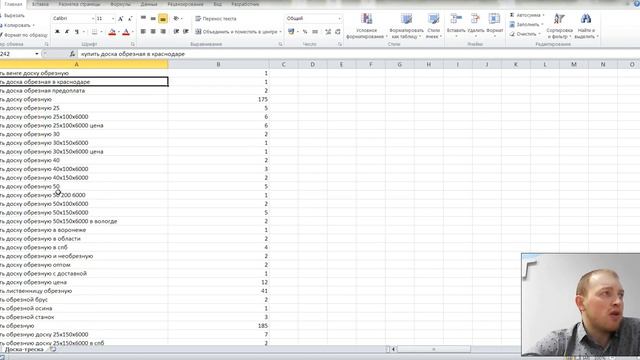
Task: Click accounting number format icon
Action: (291, 31)
